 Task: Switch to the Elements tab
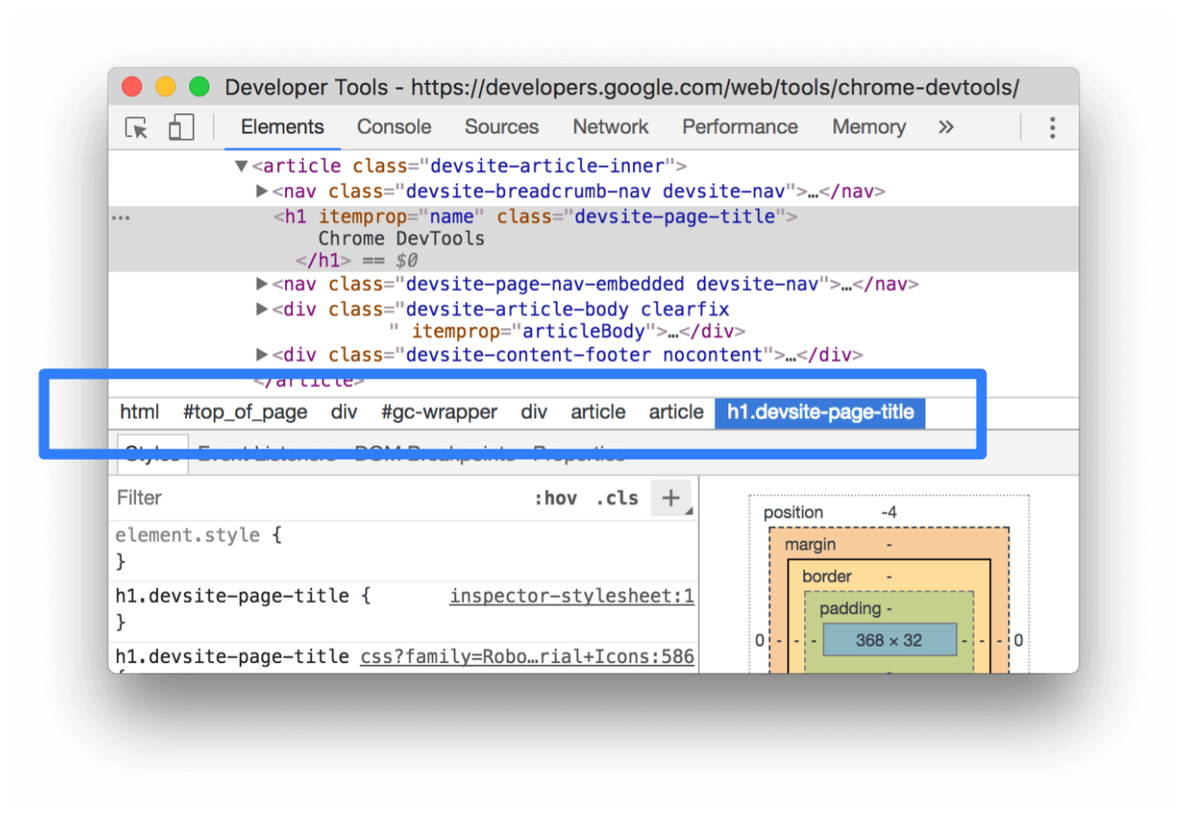point(282,127)
